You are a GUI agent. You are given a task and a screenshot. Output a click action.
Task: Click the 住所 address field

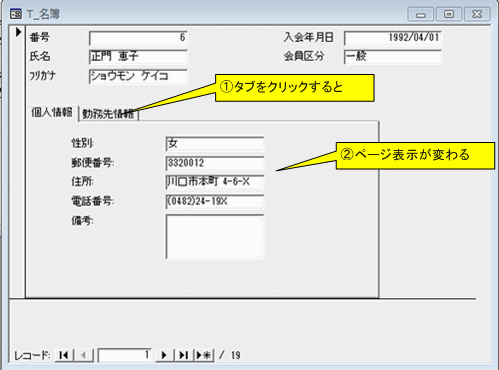click(215, 182)
